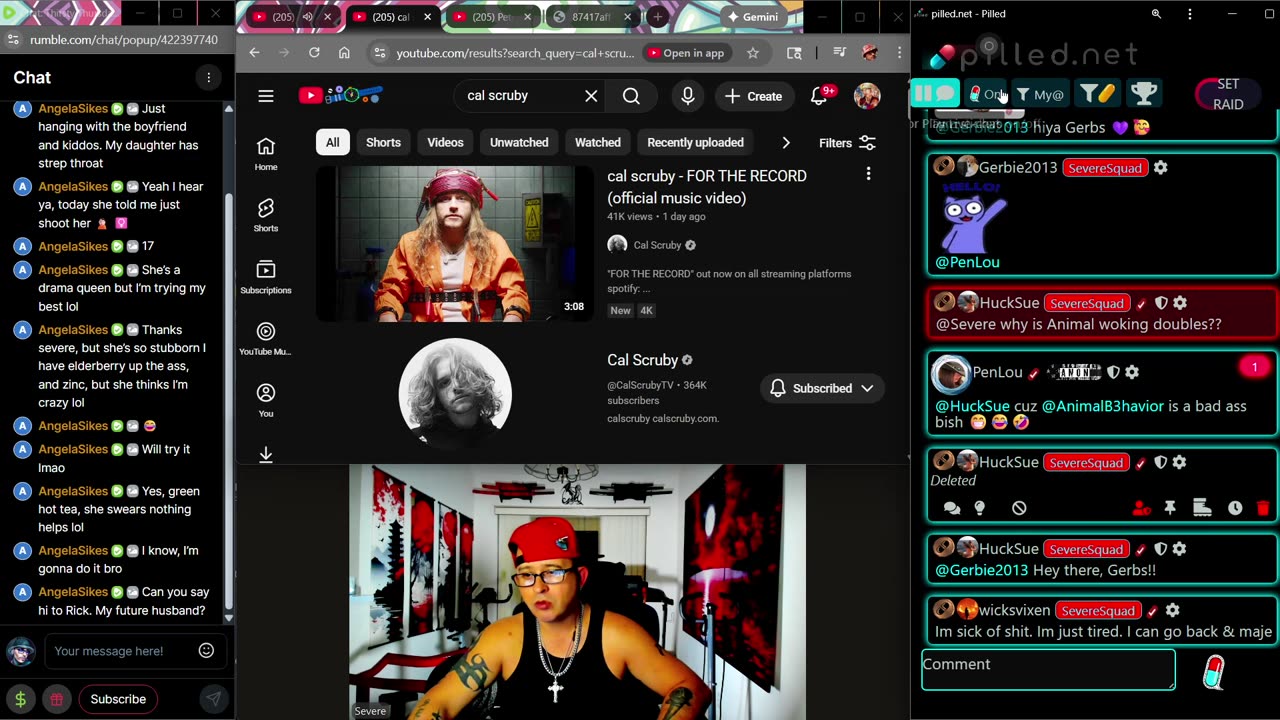Open Rumble chat options three-dot menu
Image resolution: width=1280 pixels, height=720 pixels.
tap(208, 78)
